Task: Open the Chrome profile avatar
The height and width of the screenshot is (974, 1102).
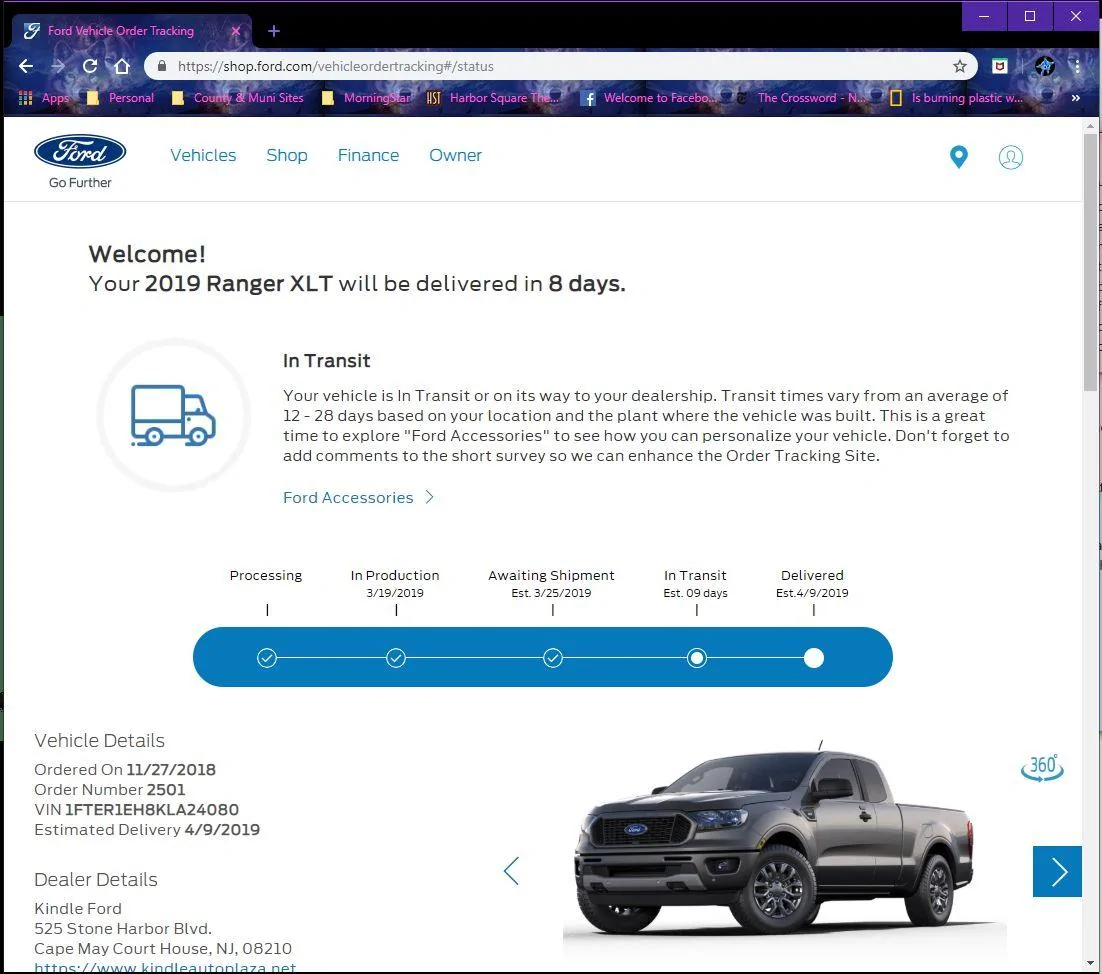Action: (1044, 66)
